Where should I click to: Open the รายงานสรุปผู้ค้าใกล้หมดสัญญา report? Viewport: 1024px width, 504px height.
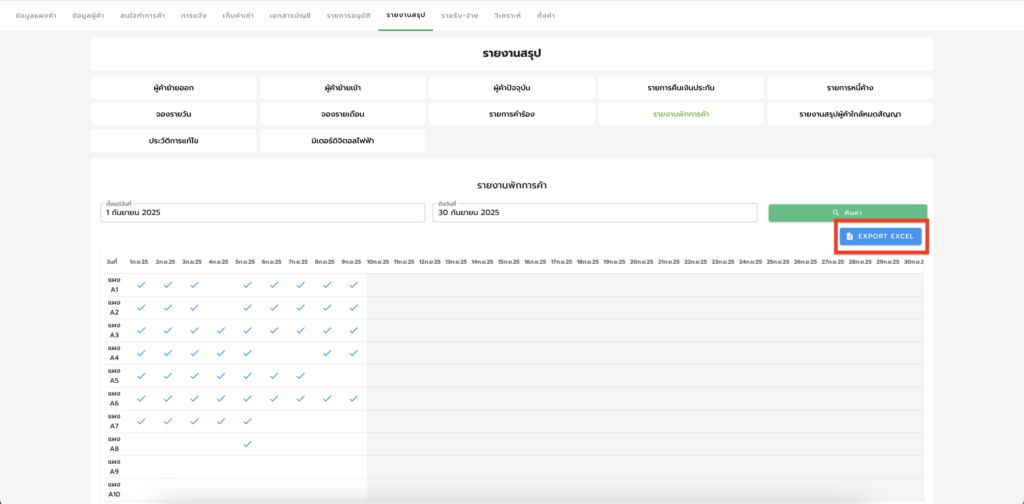pyautogui.click(x=850, y=114)
